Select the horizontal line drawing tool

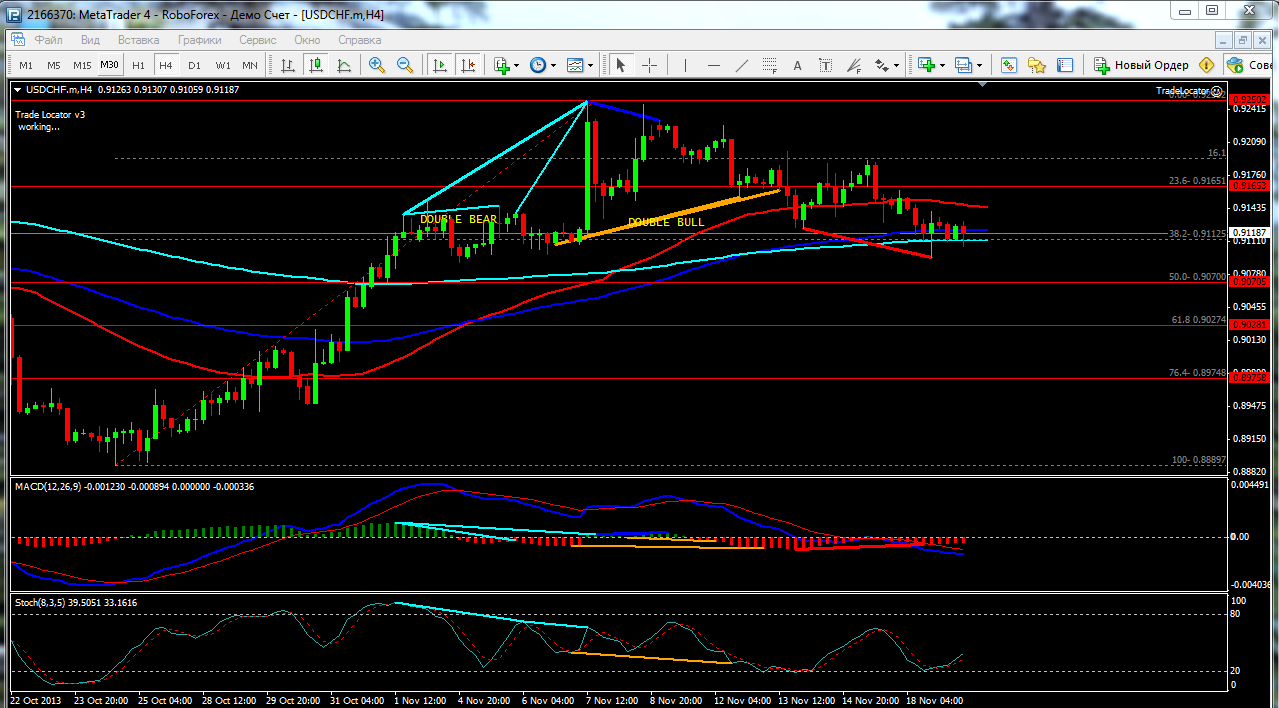[x=713, y=65]
